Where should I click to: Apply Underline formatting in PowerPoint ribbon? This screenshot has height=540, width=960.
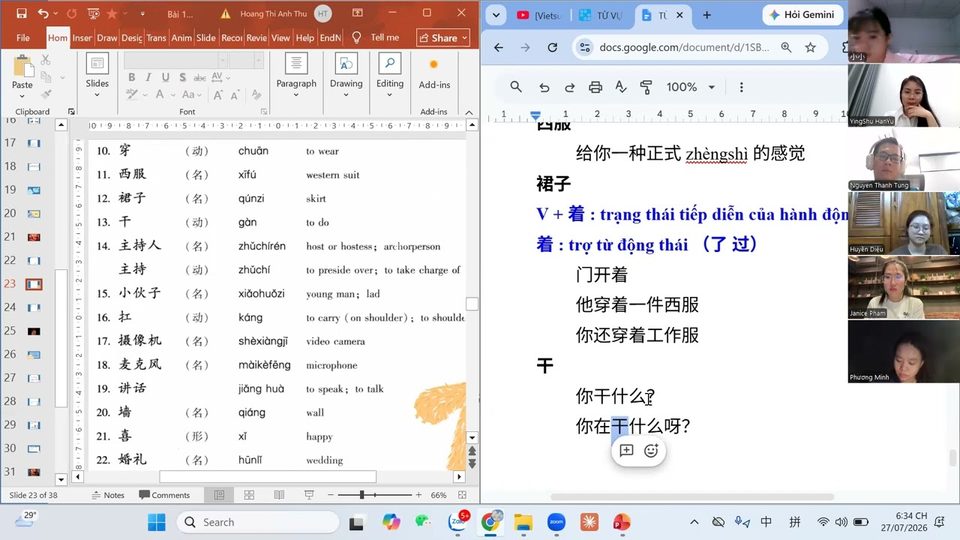pyautogui.click(x=165, y=77)
